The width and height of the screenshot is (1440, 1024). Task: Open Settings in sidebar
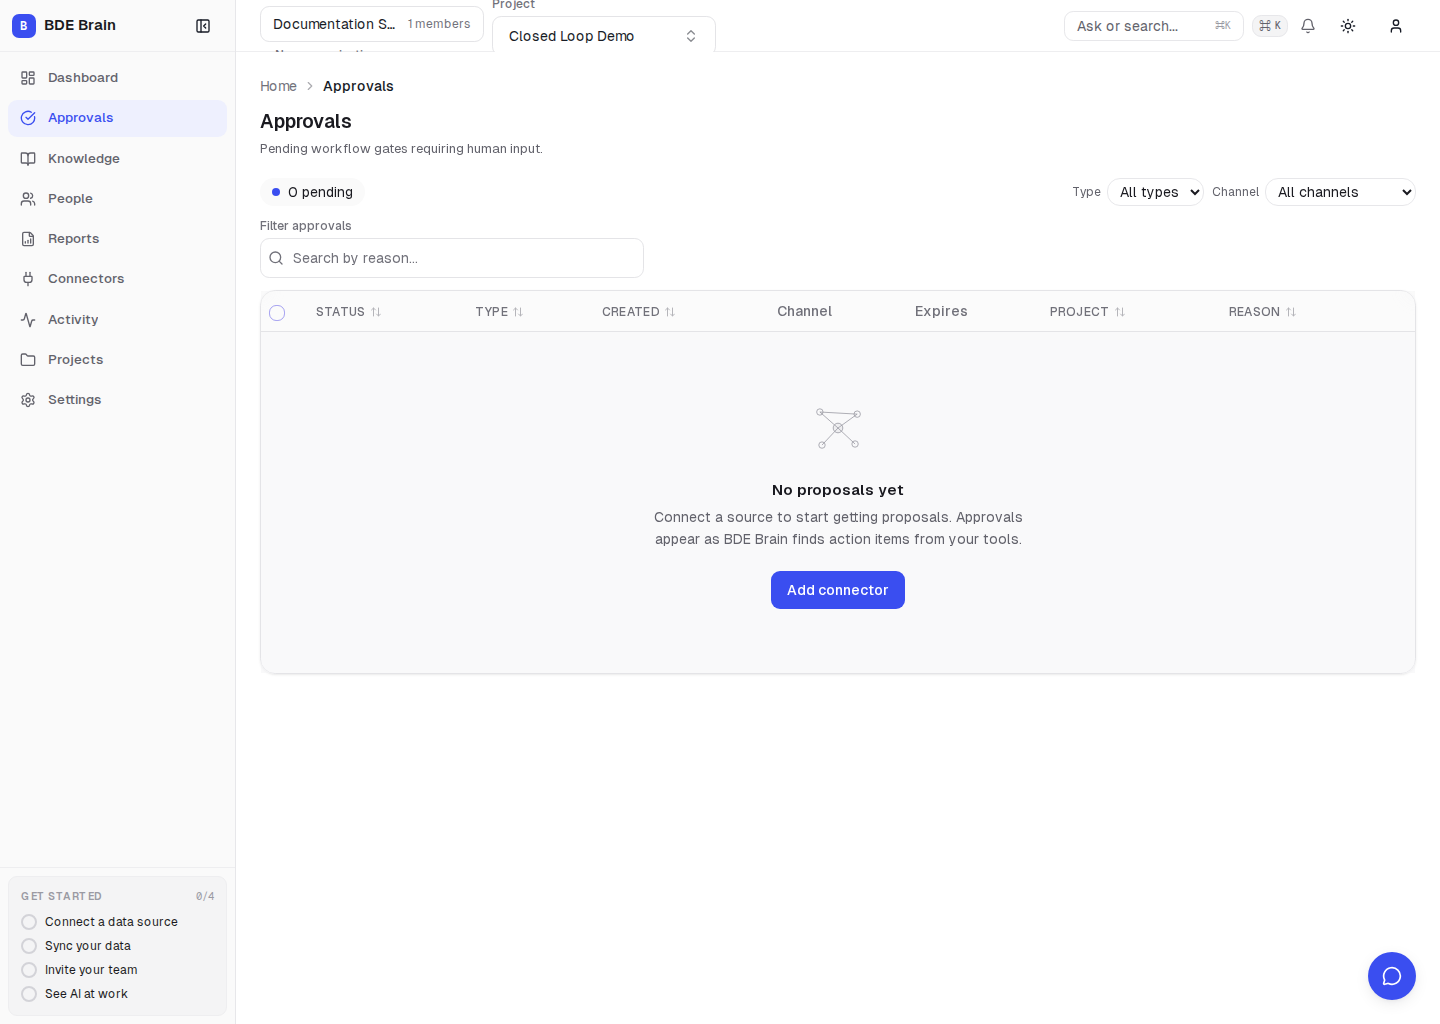118,400
